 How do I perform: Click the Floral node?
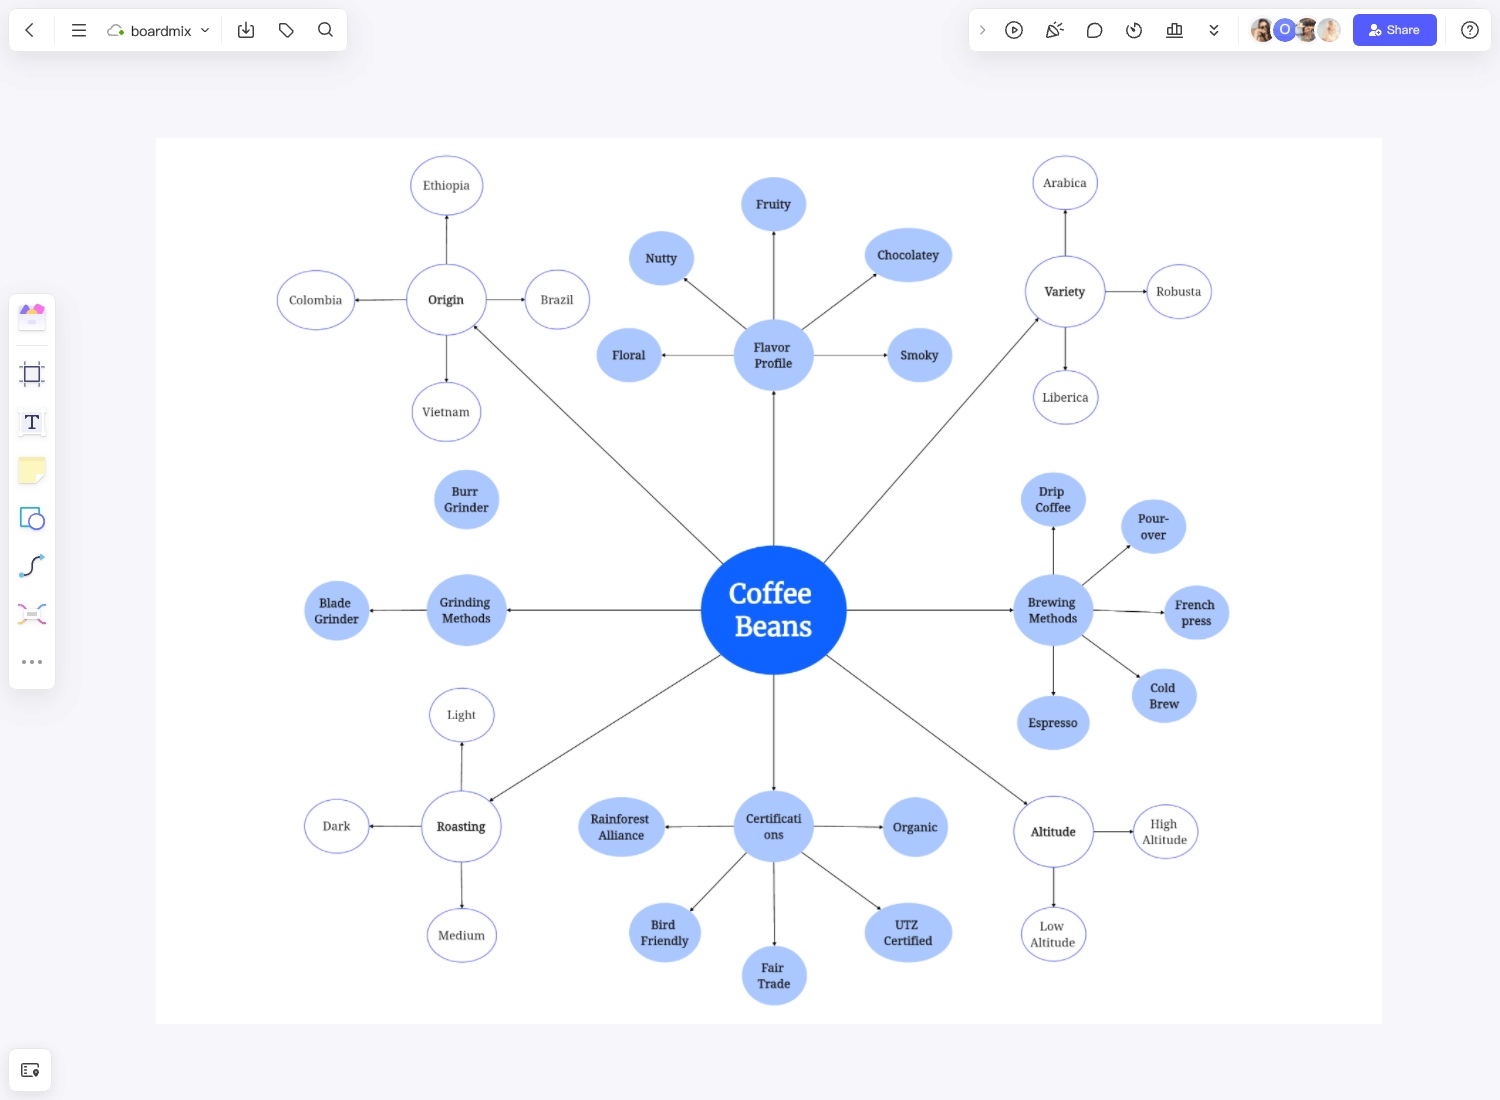coord(629,355)
